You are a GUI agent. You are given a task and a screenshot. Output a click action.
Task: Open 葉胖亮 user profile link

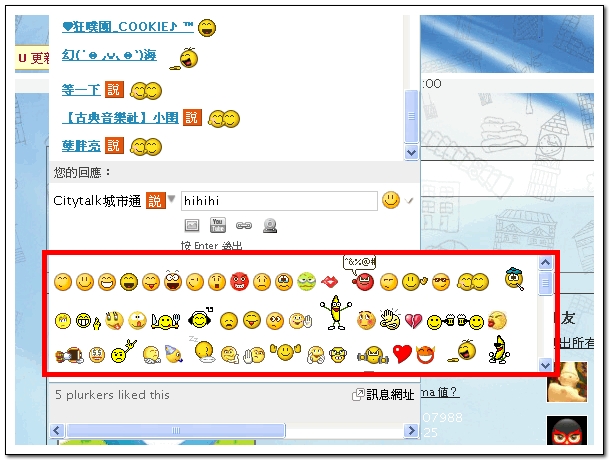pos(81,146)
